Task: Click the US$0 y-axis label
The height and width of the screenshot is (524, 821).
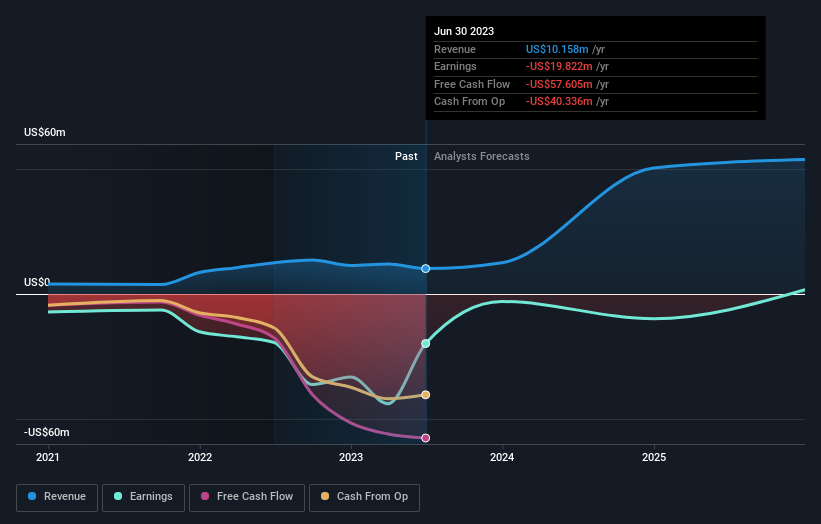Action: pyautogui.click(x=37, y=282)
